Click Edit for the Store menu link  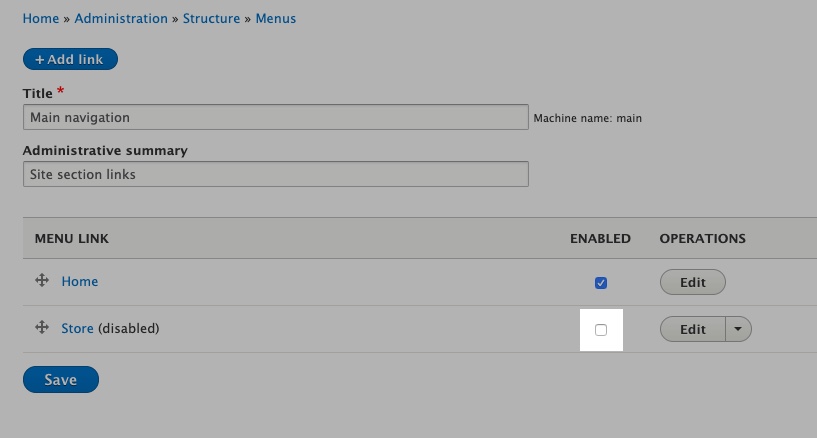tap(692, 329)
